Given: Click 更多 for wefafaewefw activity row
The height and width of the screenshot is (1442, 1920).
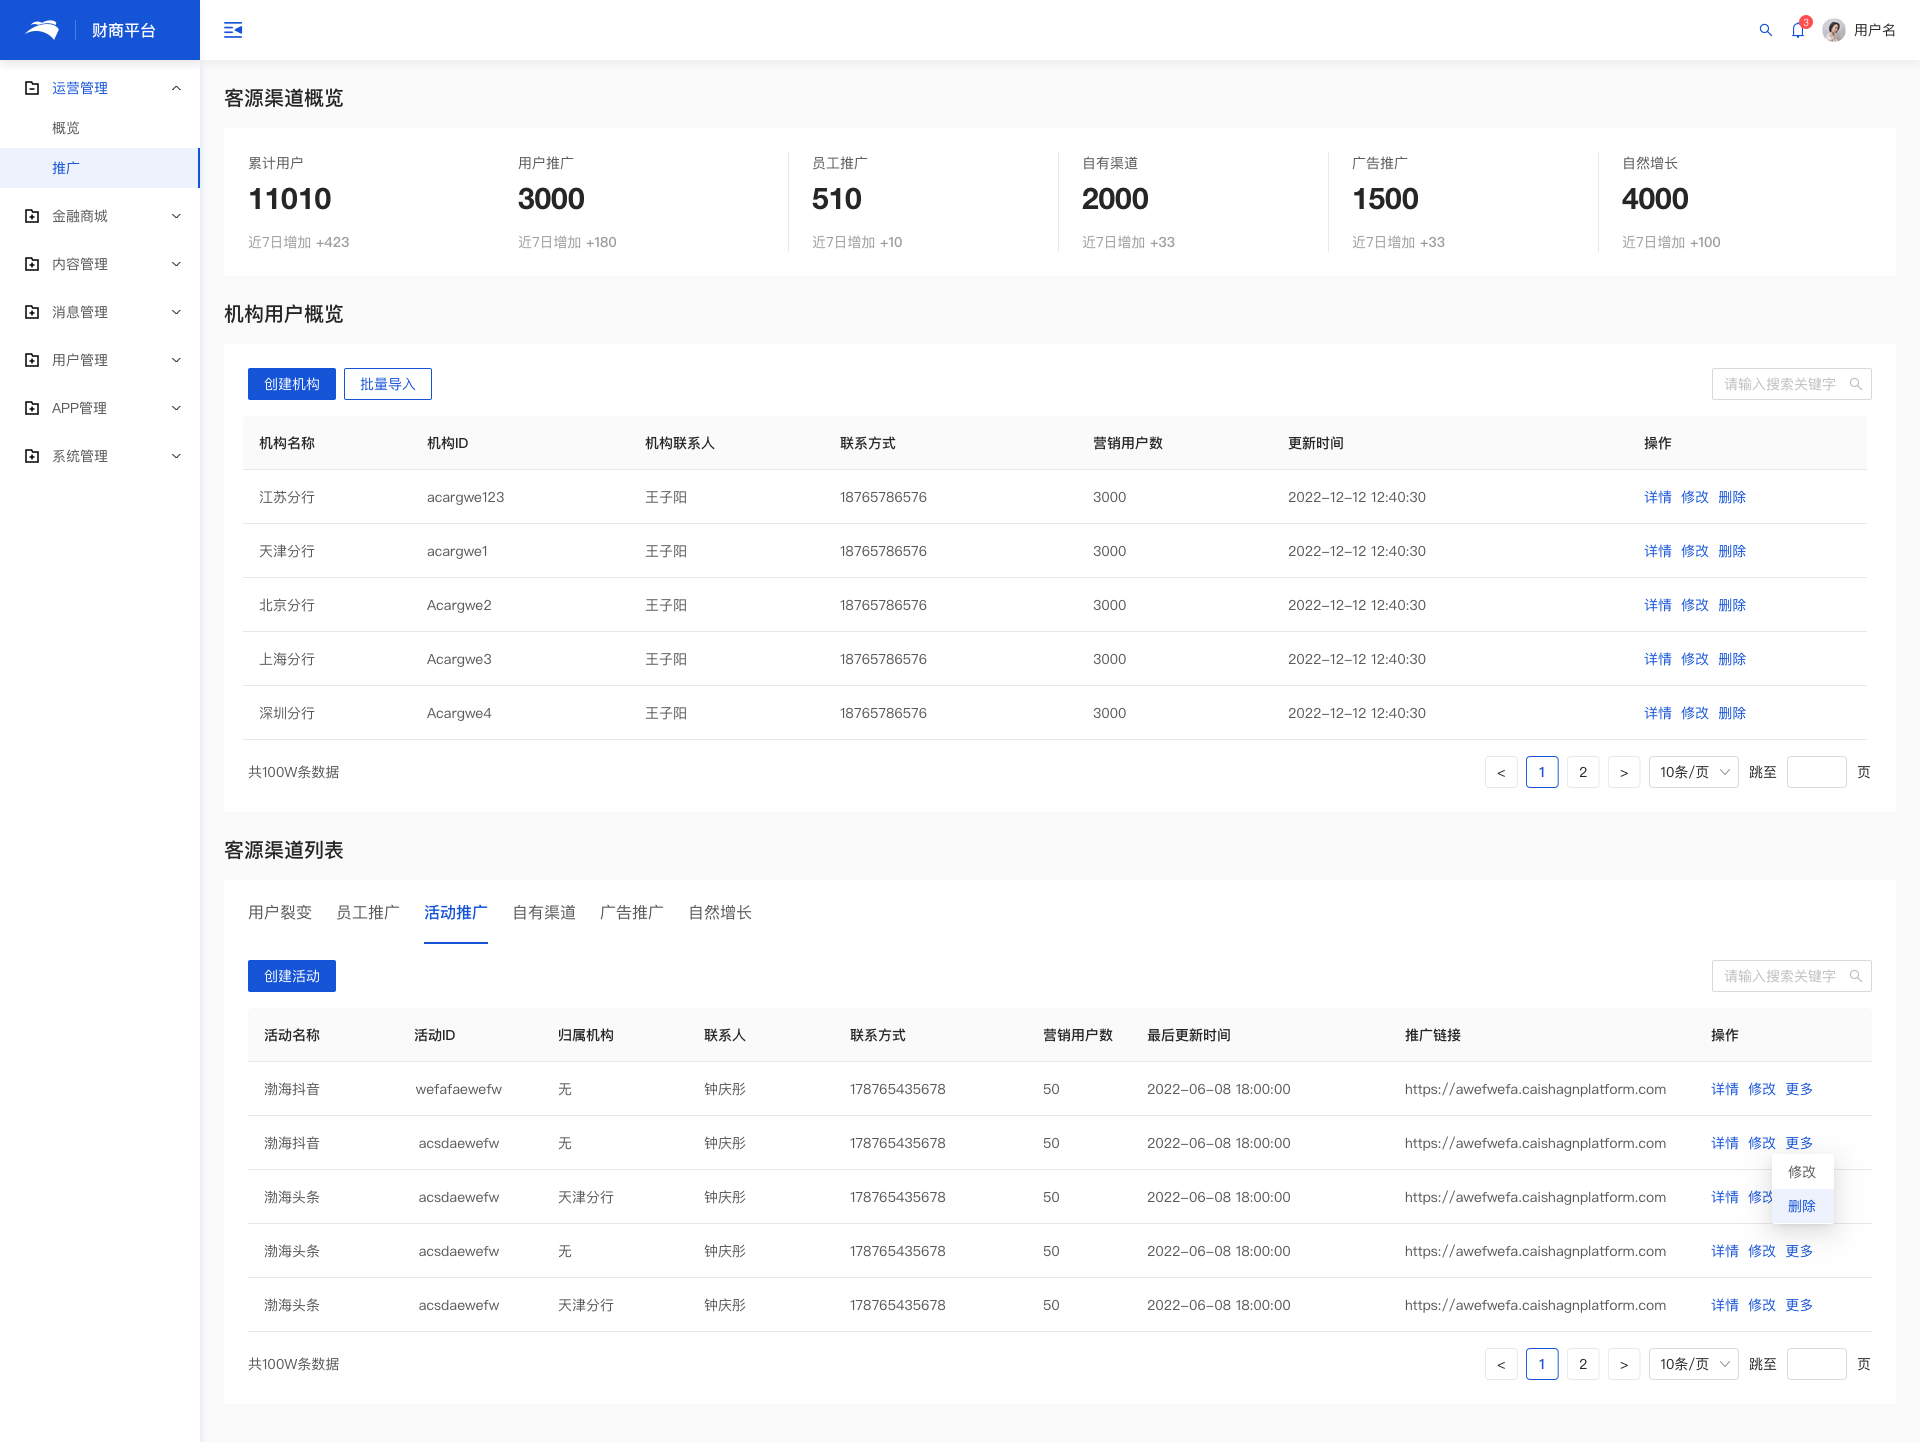Looking at the screenshot, I should click(x=1799, y=1089).
